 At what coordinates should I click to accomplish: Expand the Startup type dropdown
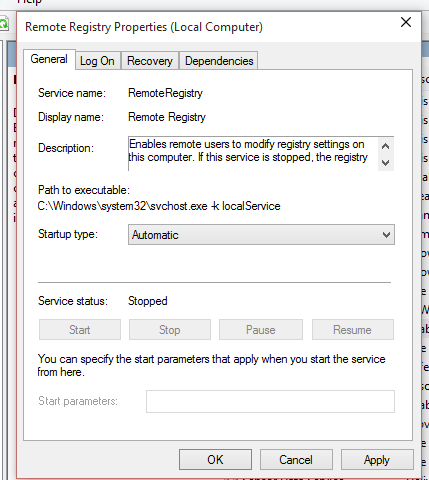[x=261, y=235]
